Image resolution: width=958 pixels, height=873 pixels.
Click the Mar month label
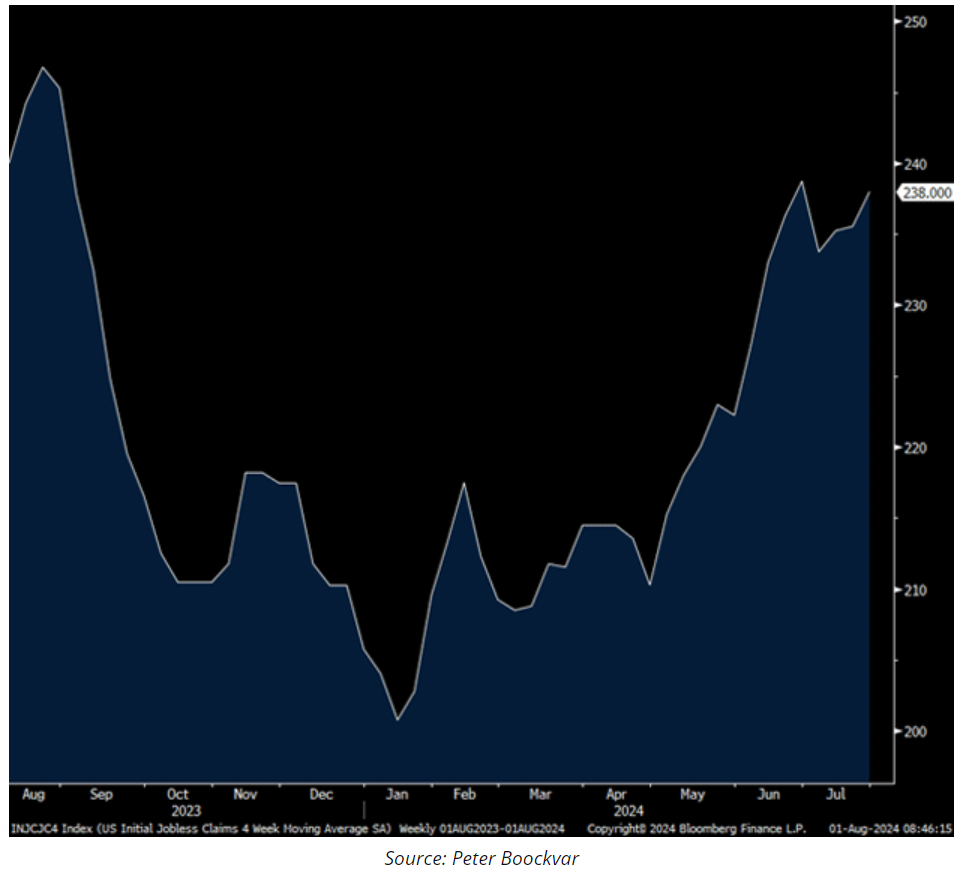click(540, 794)
